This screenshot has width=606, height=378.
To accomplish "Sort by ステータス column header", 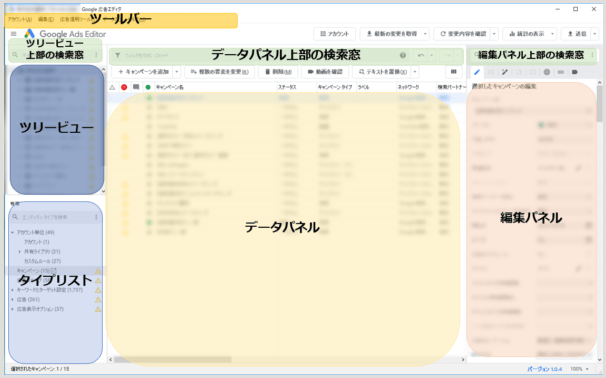I will (287, 87).
